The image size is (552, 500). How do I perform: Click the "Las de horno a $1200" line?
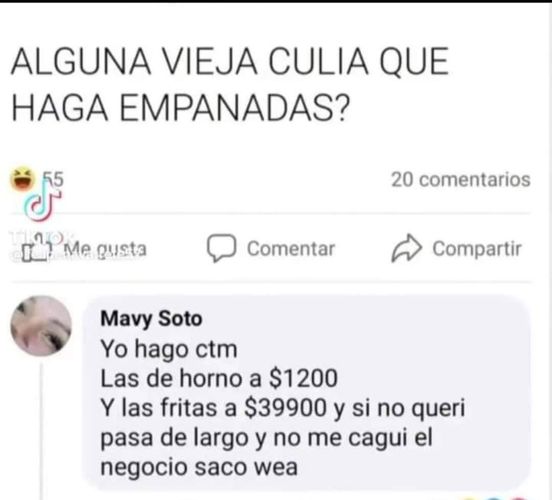coord(219,379)
